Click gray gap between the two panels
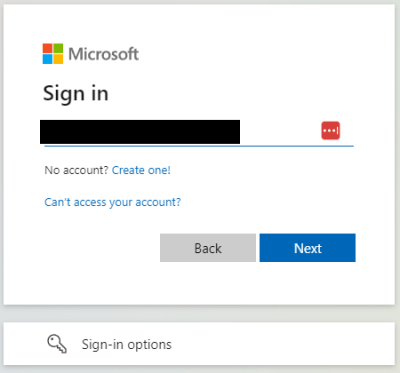Viewport: 400px width, 373px height. (199, 314)
